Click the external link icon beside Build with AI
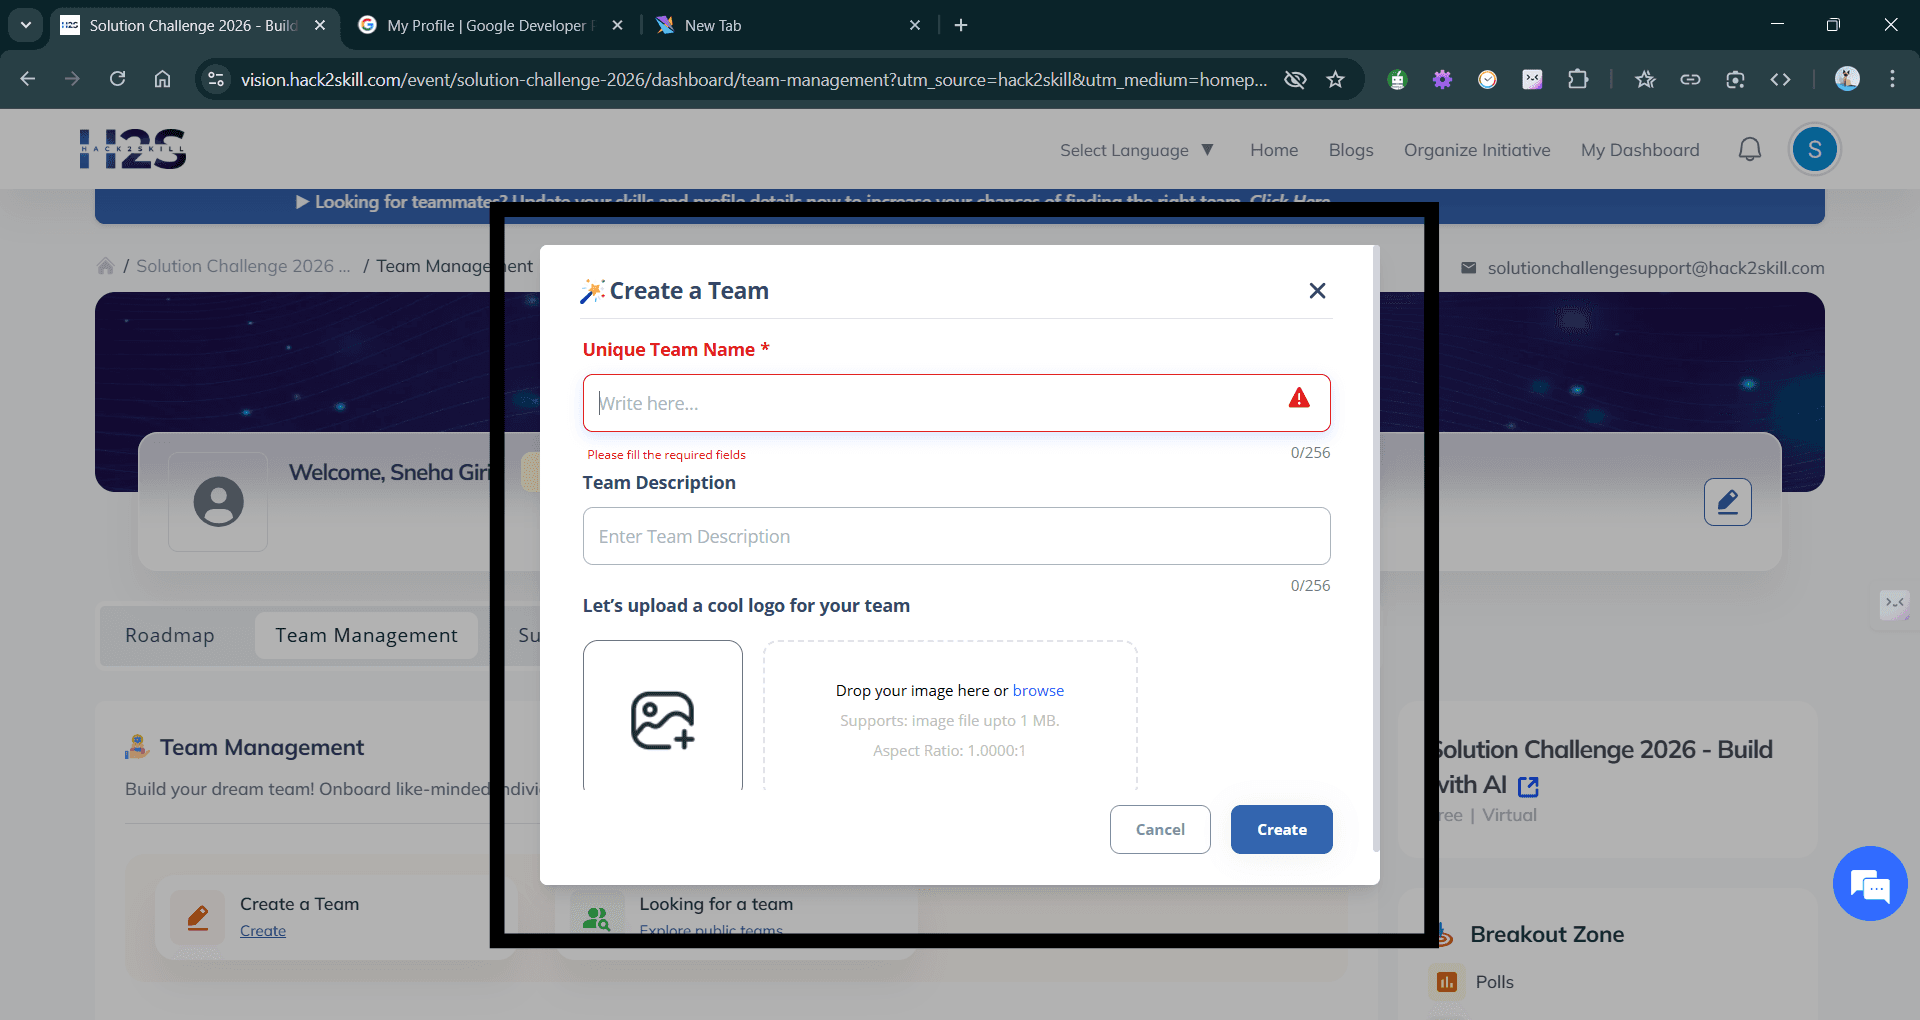 (x=1528, y=786)
